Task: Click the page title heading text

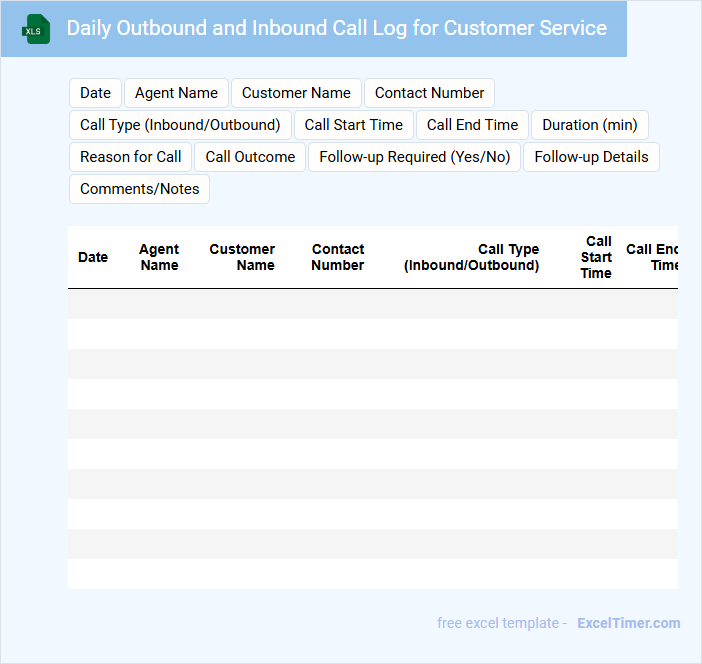Action: [337, 28]
